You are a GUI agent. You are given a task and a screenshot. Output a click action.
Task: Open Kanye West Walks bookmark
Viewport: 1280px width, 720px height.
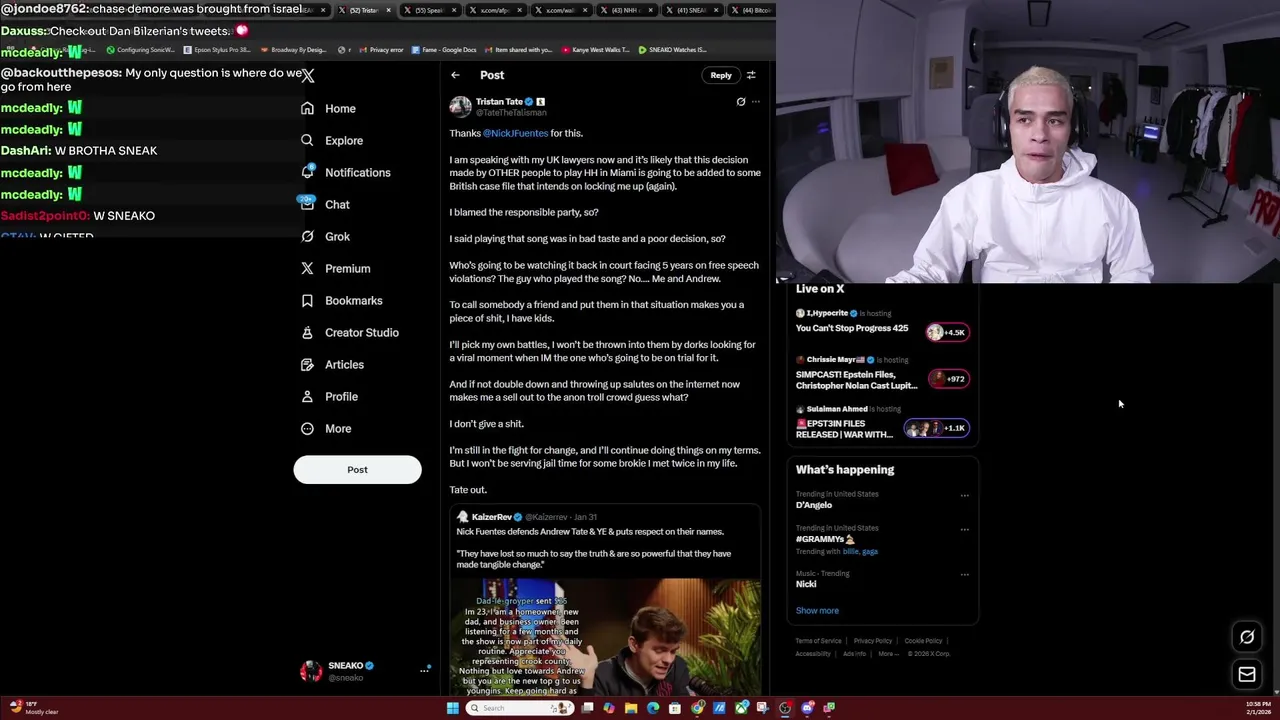[x=596, y=50]
